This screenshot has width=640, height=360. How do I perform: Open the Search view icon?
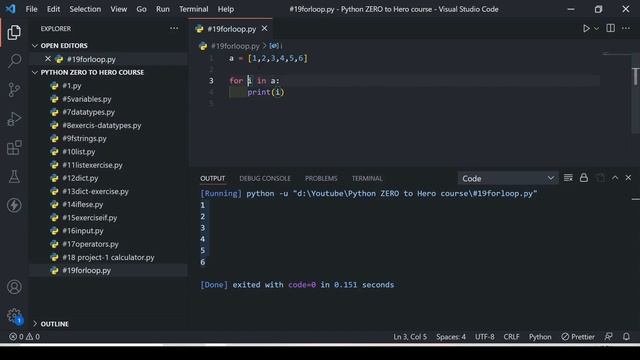[14, 61]
